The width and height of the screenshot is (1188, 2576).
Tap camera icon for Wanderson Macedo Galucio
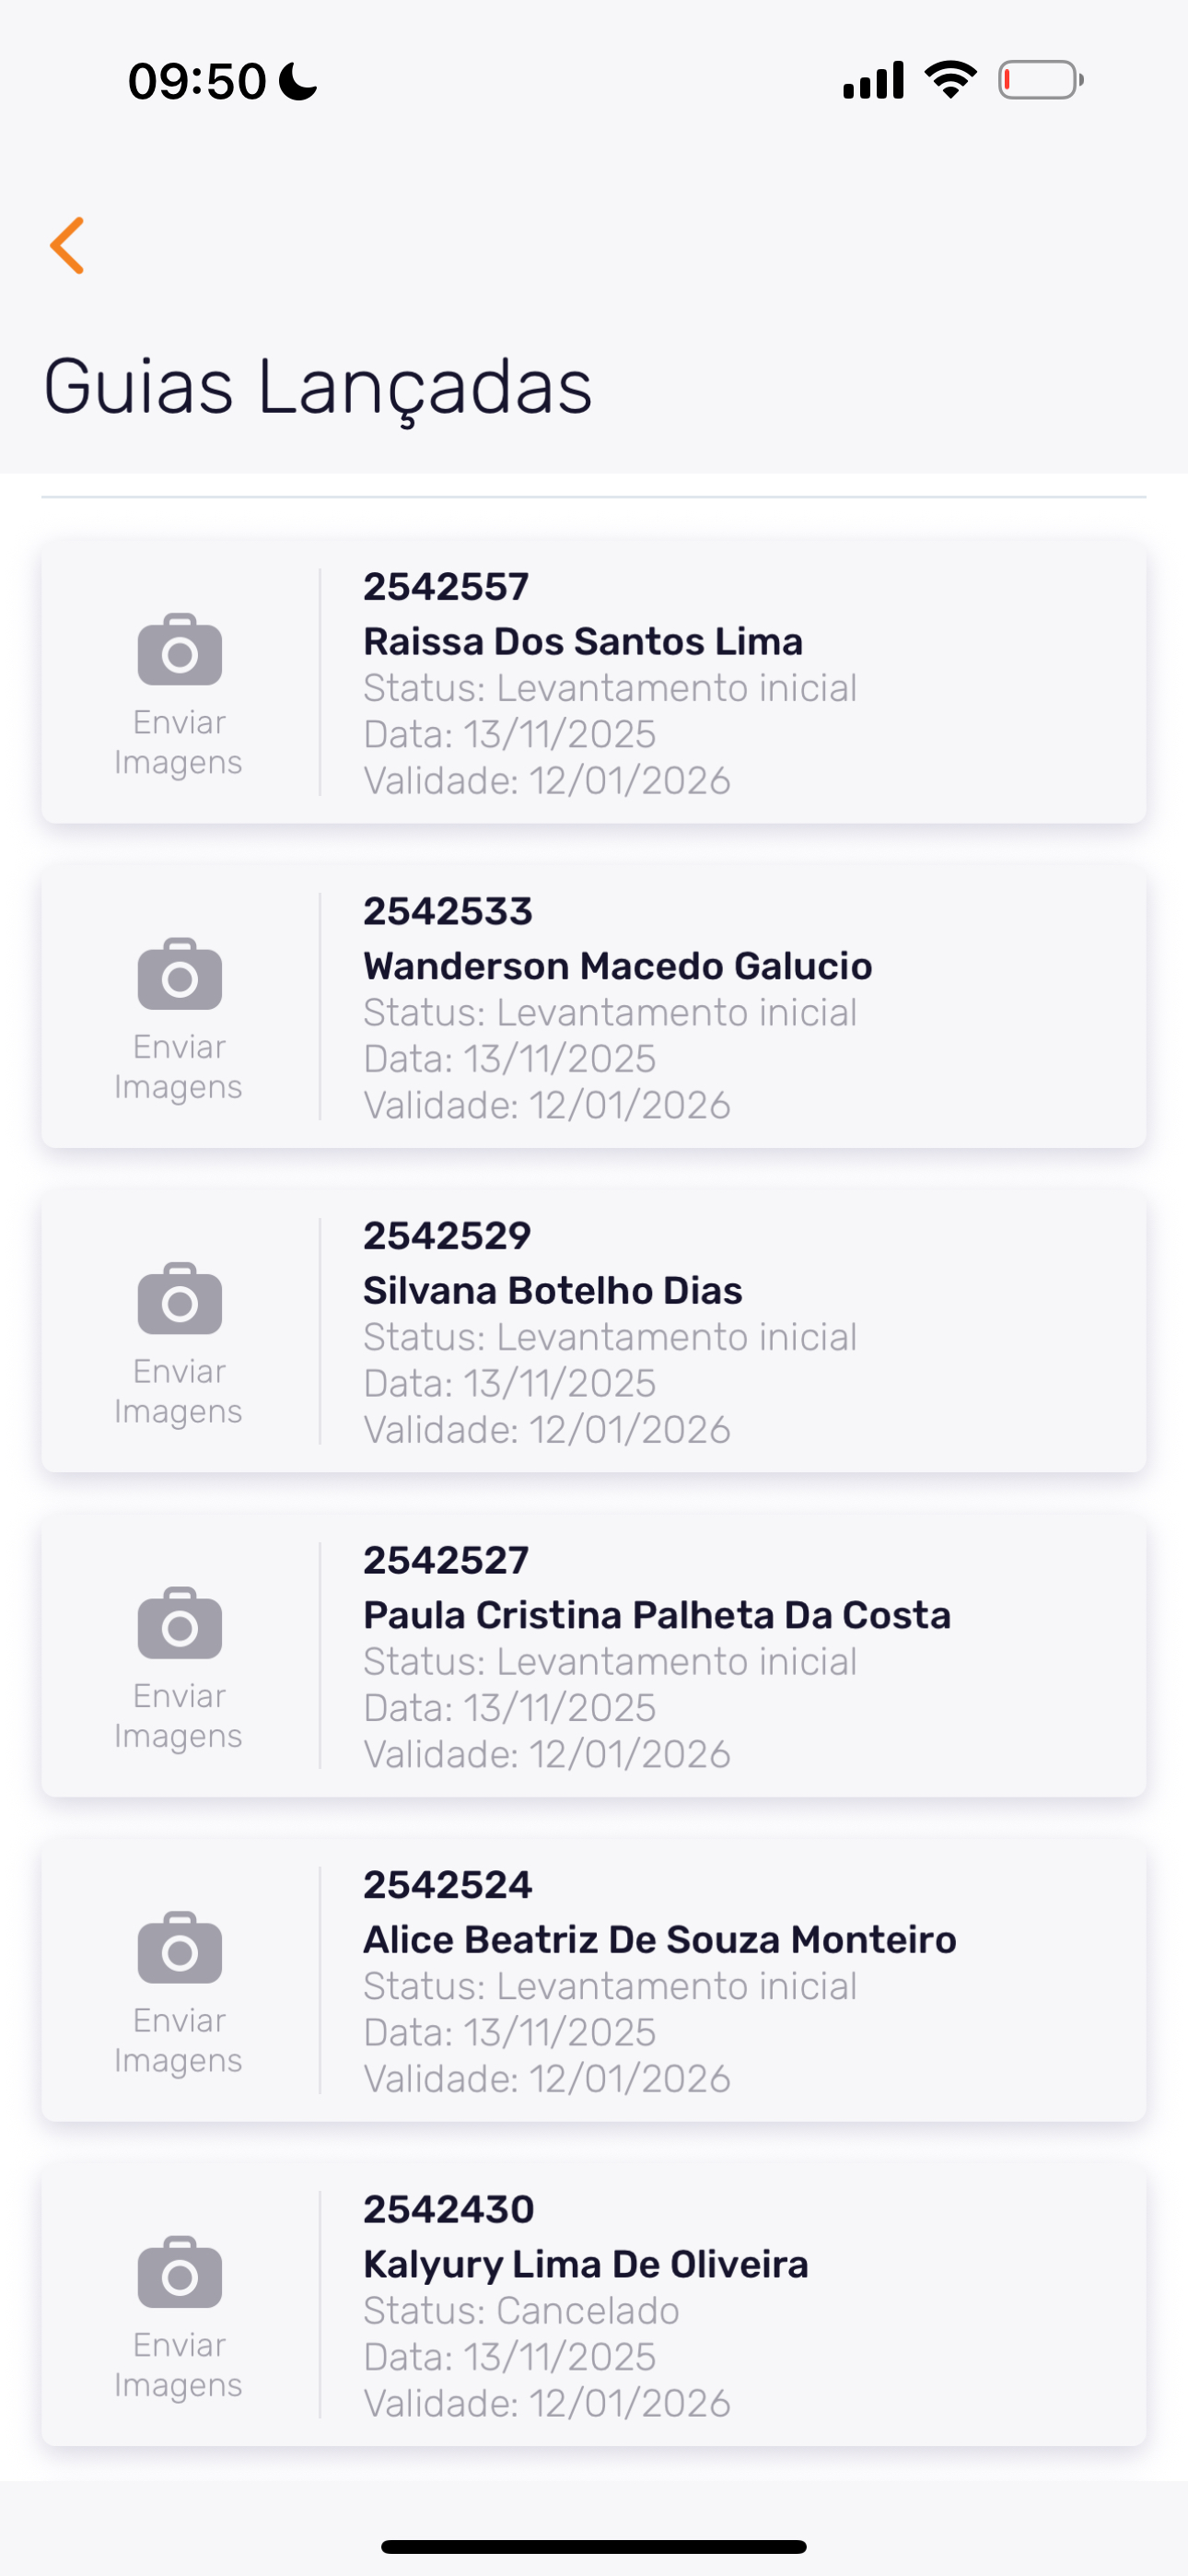click(180, 974)
